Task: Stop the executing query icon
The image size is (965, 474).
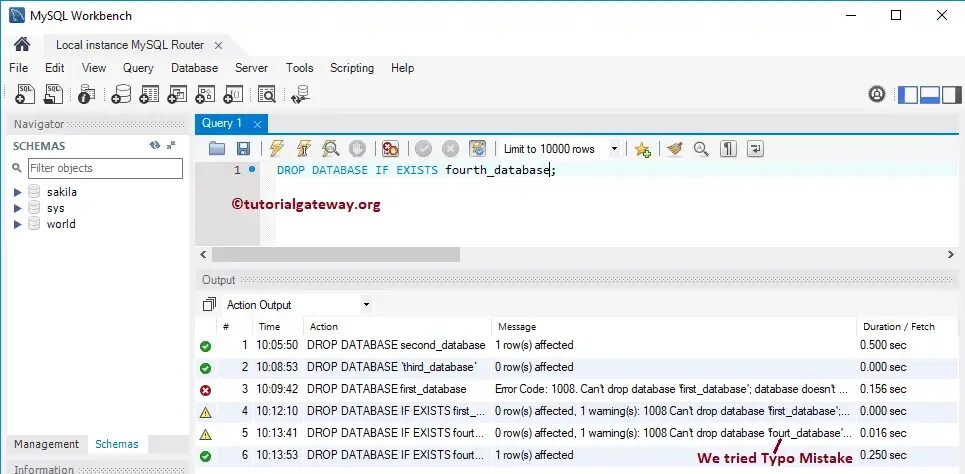Action: click(358, 148)
